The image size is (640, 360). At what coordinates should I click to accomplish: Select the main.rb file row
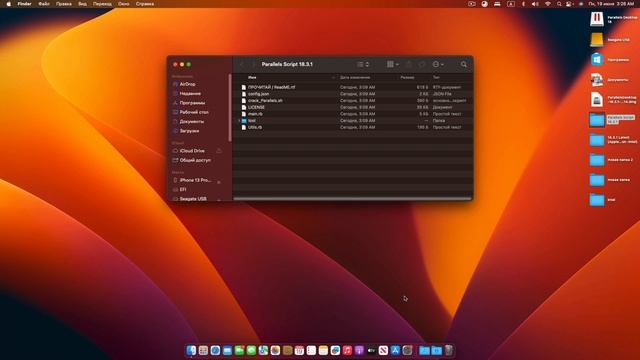tap(353, 114)
